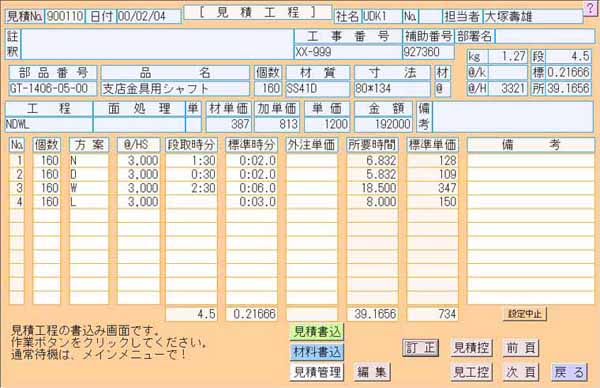Select row 3 plan cell W
This screenshot has height=388, width=600.
click(x=89, y=188)
